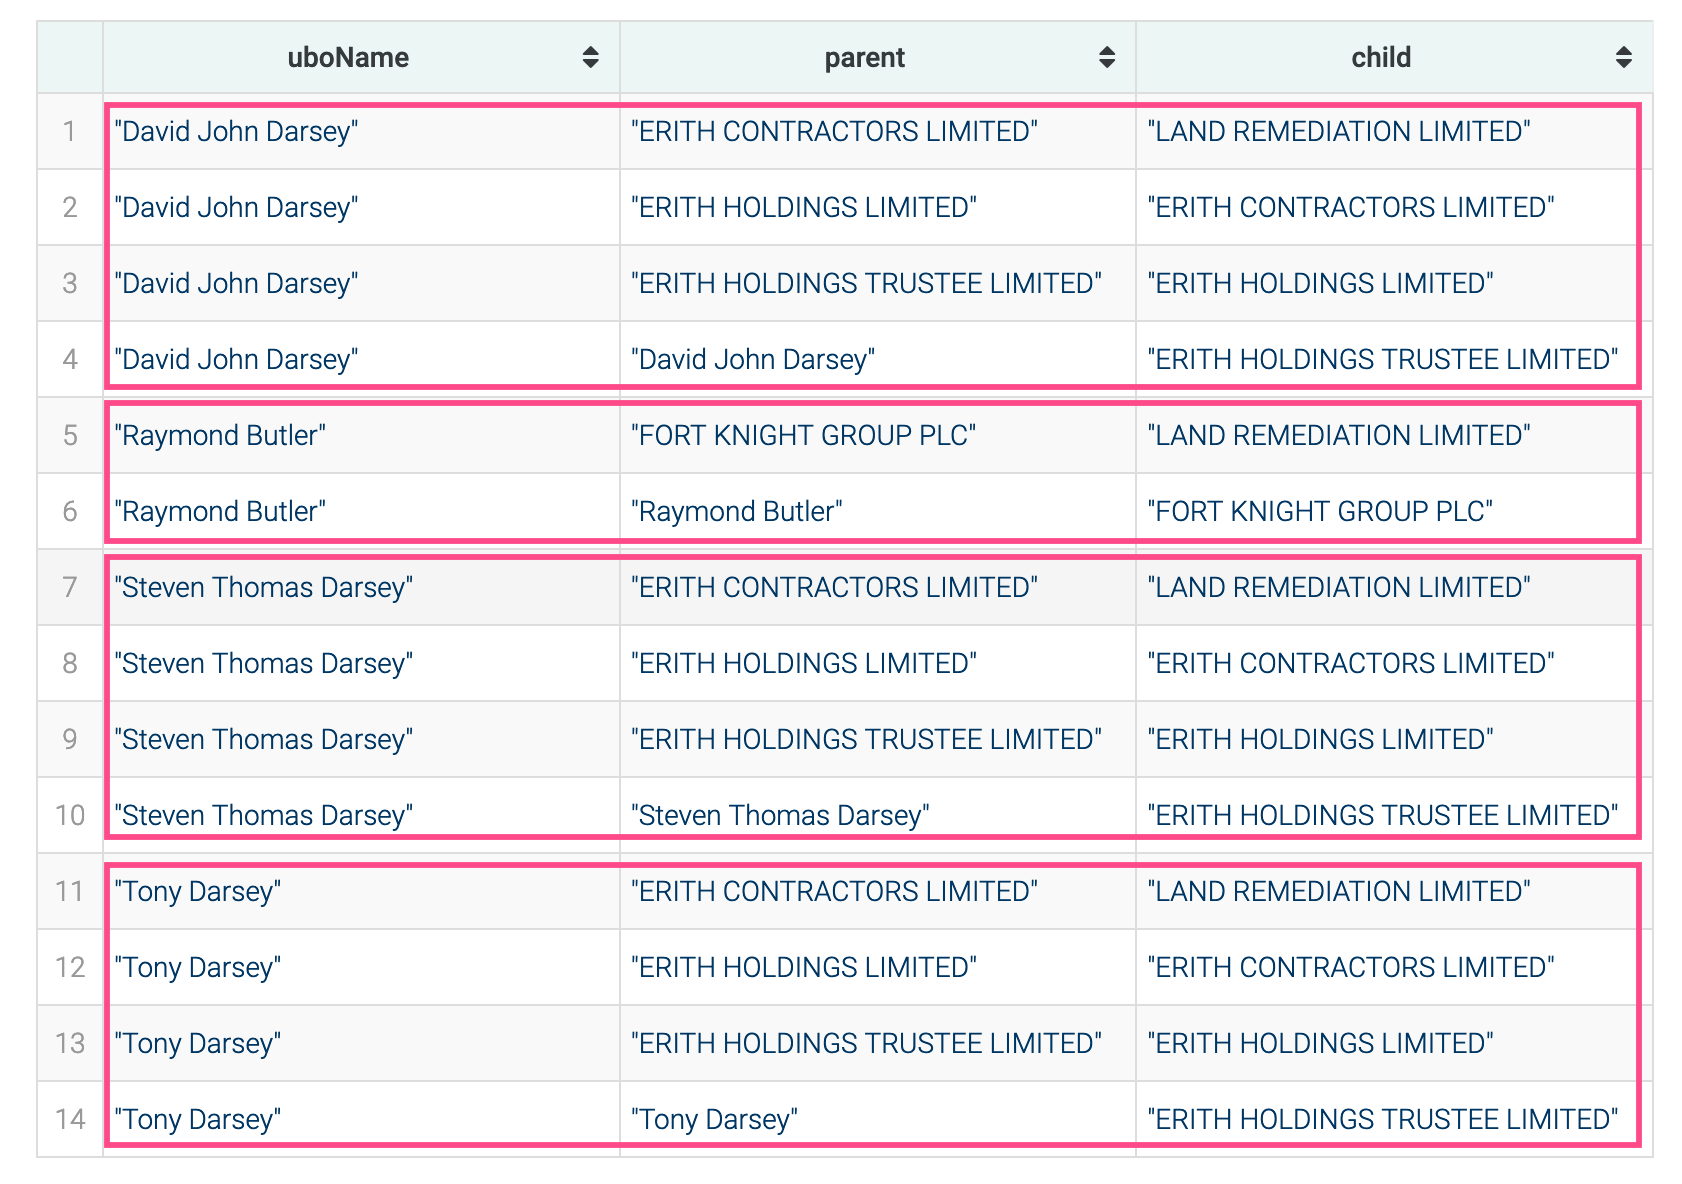Click child "ERITH HOLDINGS TRUSTEE LIMITED" in row 14
This screenshot has height=1184, width=1682.
coord(1382,1119)
